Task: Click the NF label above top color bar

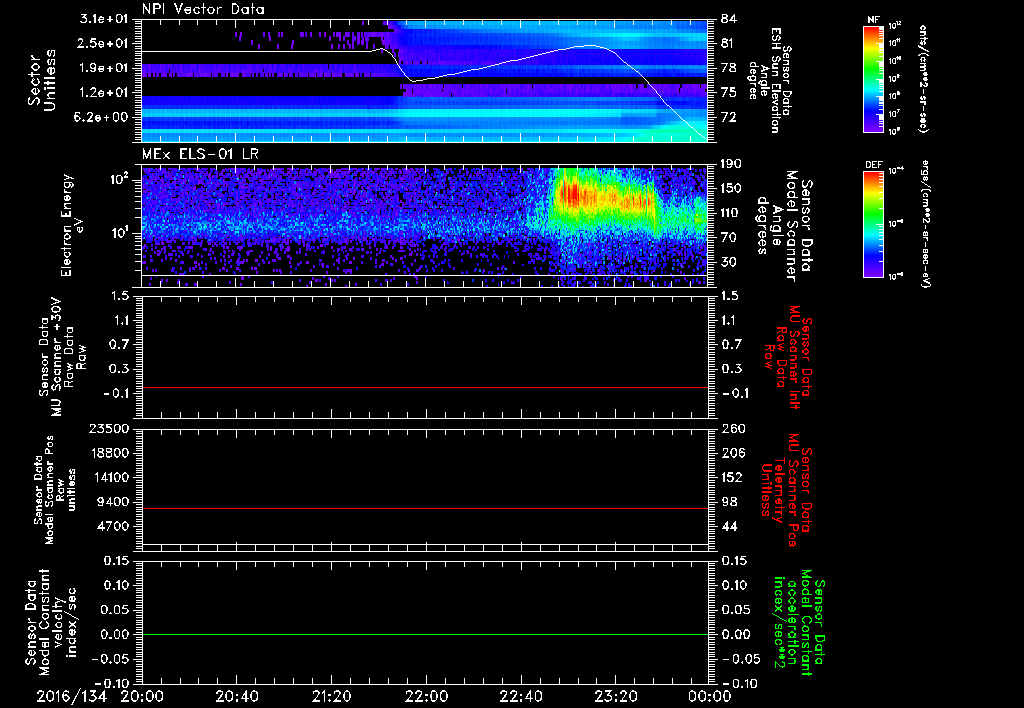Action: click(873, 20)
